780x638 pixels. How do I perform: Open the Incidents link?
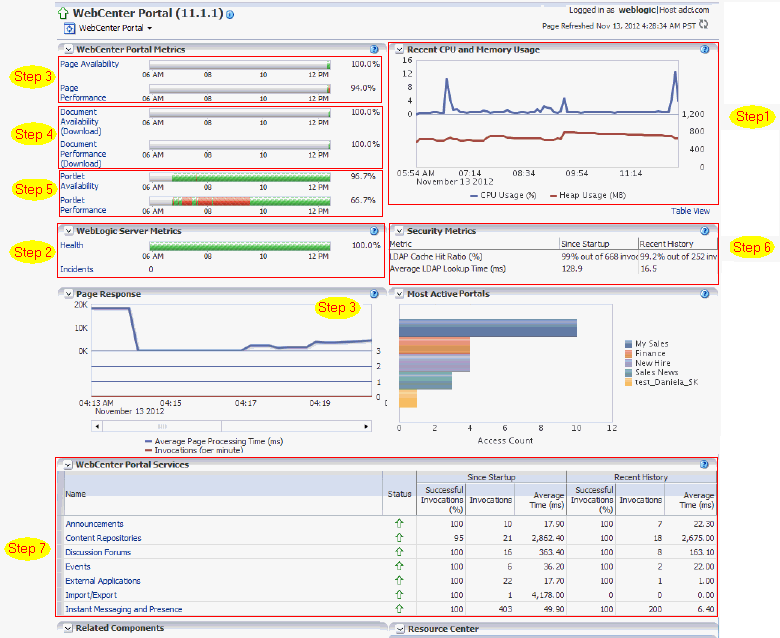(77, 269)
